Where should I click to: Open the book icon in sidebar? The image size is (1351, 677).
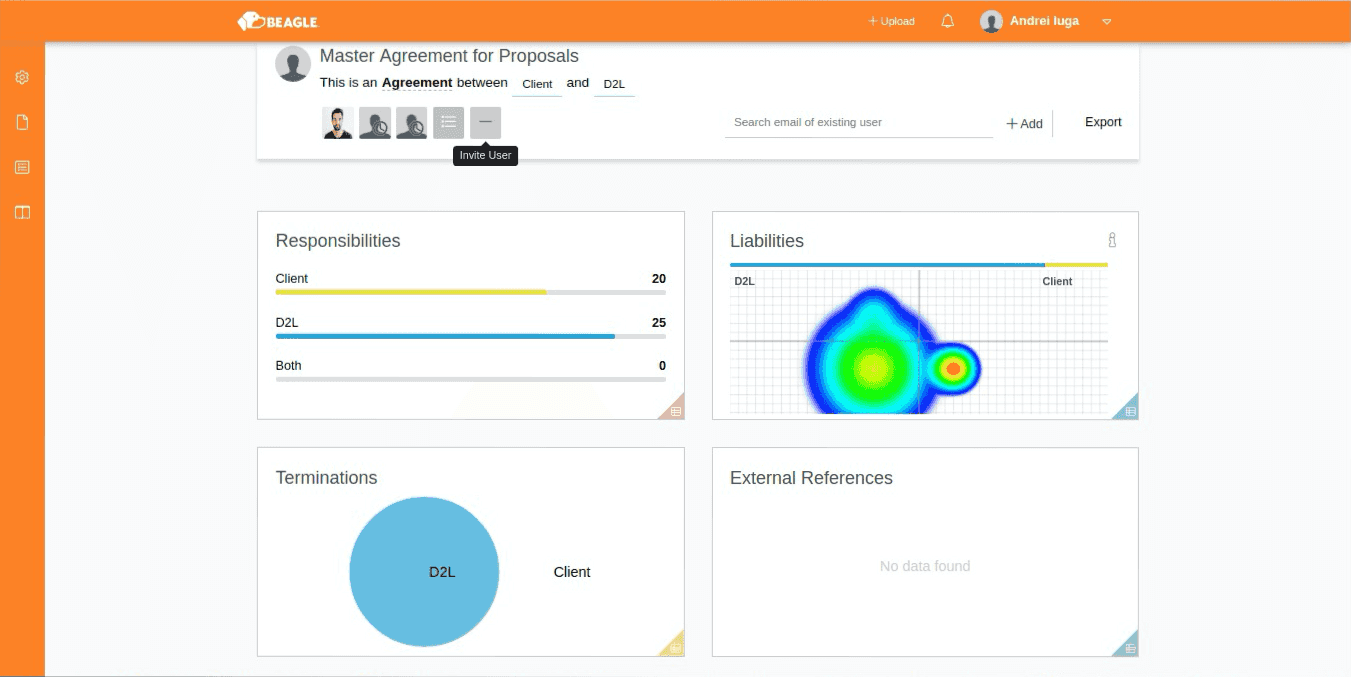point(22,212)
